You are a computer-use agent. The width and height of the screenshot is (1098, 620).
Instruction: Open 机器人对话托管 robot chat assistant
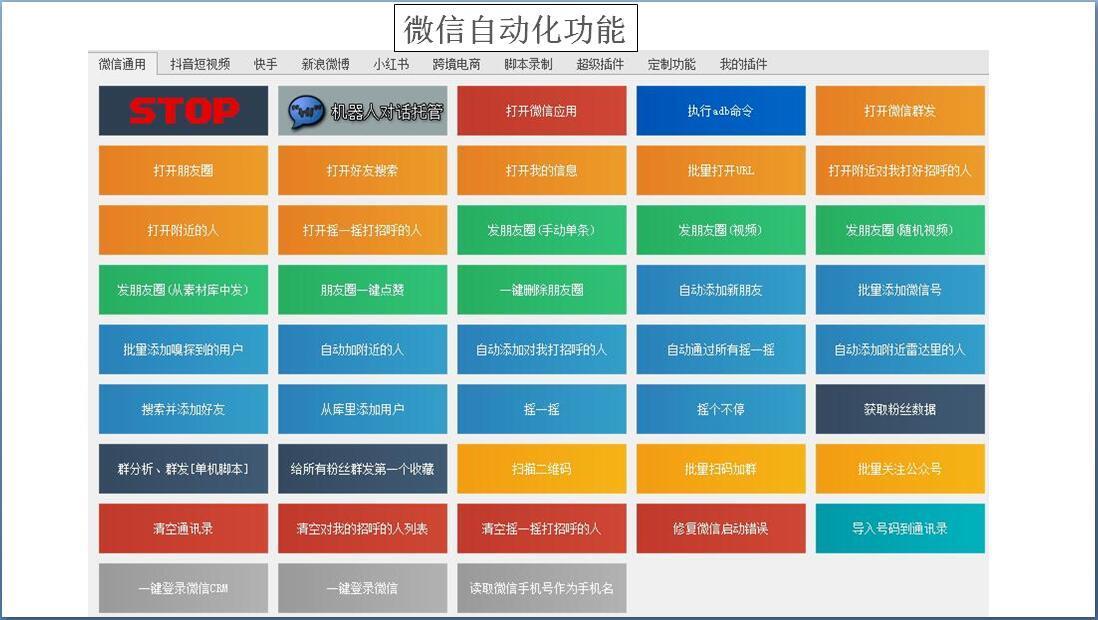[362, 111]
